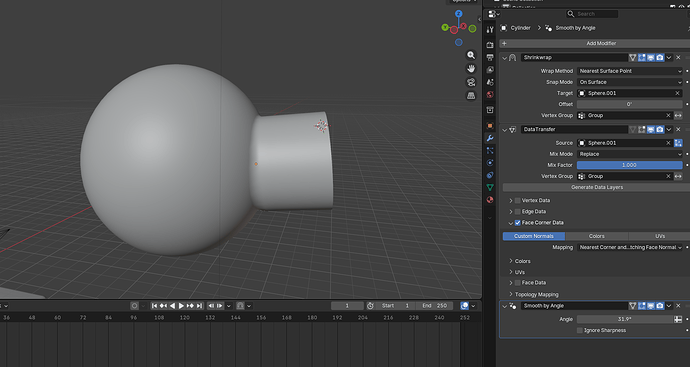Screen dimensions: 690x367
Task: Check the Ignore Sharpness checkbox
Action: coord(580,330)
